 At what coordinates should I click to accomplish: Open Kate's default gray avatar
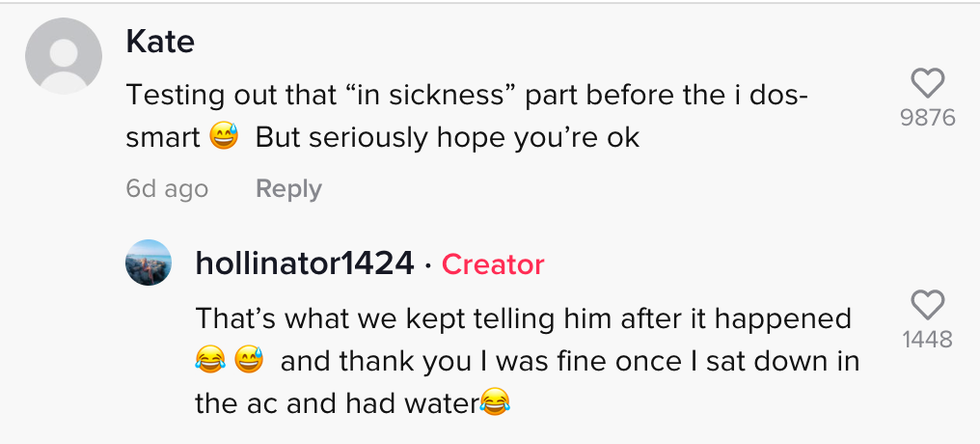[64, 57]
